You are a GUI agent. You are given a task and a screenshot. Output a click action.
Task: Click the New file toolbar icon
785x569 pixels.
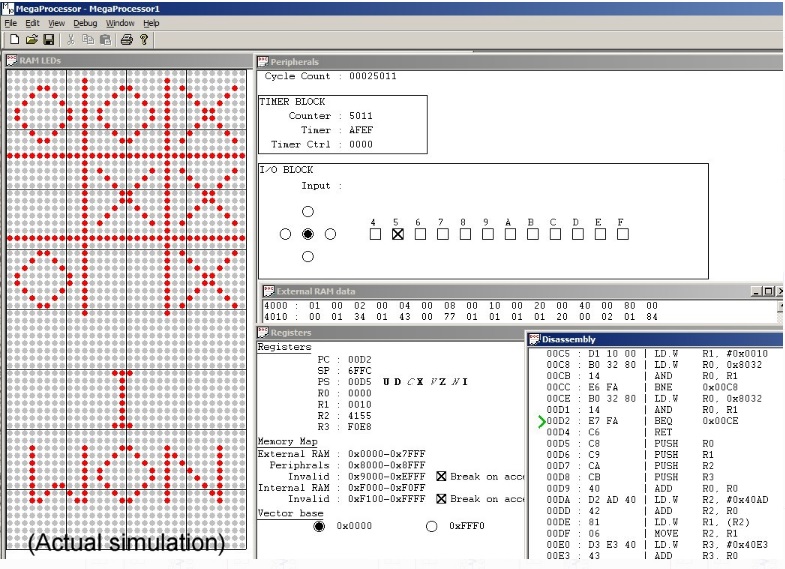click(15, 40)
